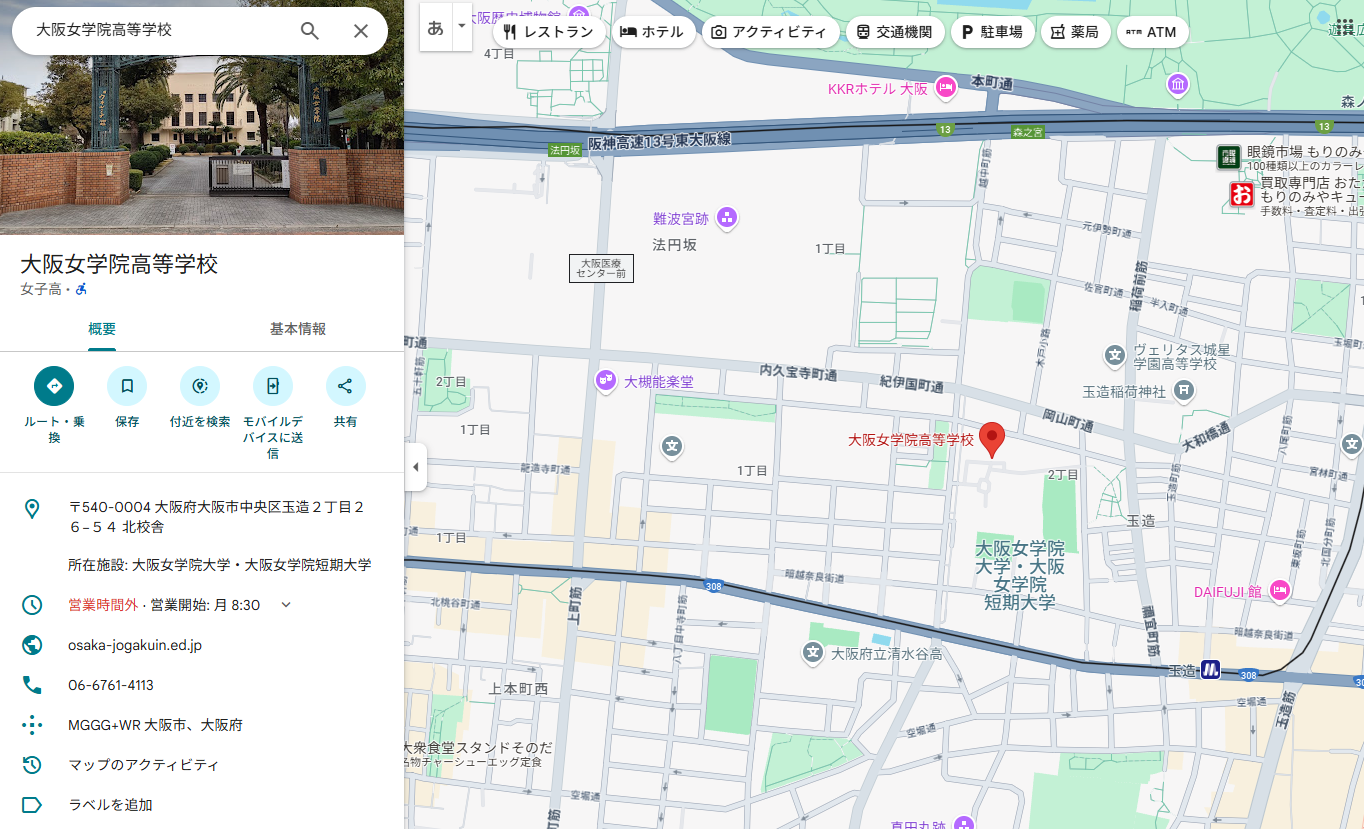
Task: Click the 大阪府立清水谷高 school marker
Action: point(813,653)
